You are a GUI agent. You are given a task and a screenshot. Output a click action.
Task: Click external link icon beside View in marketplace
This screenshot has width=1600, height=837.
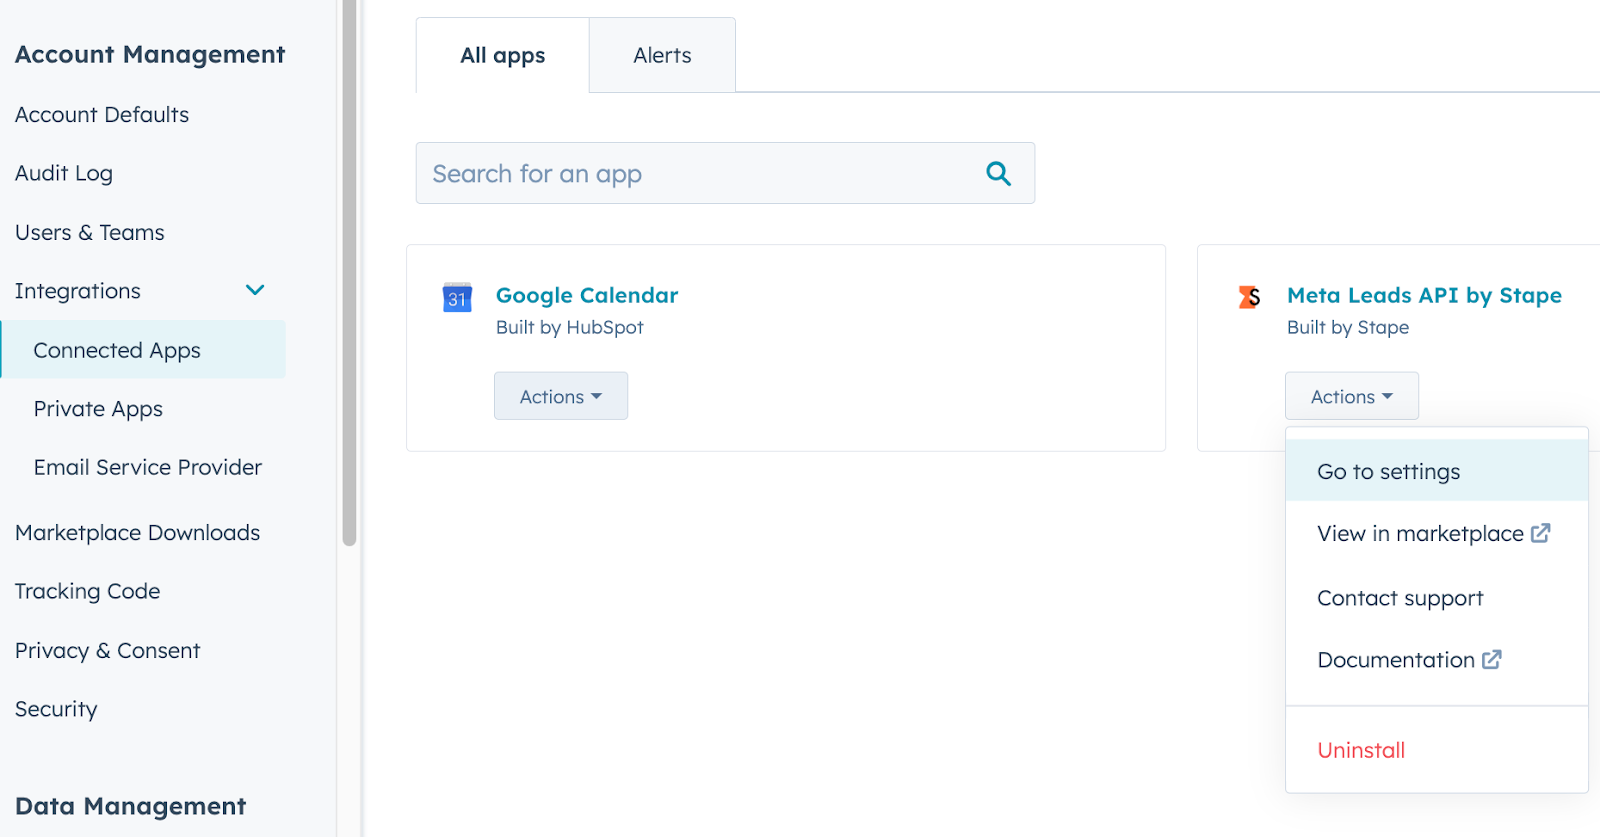coord(1541,533)
